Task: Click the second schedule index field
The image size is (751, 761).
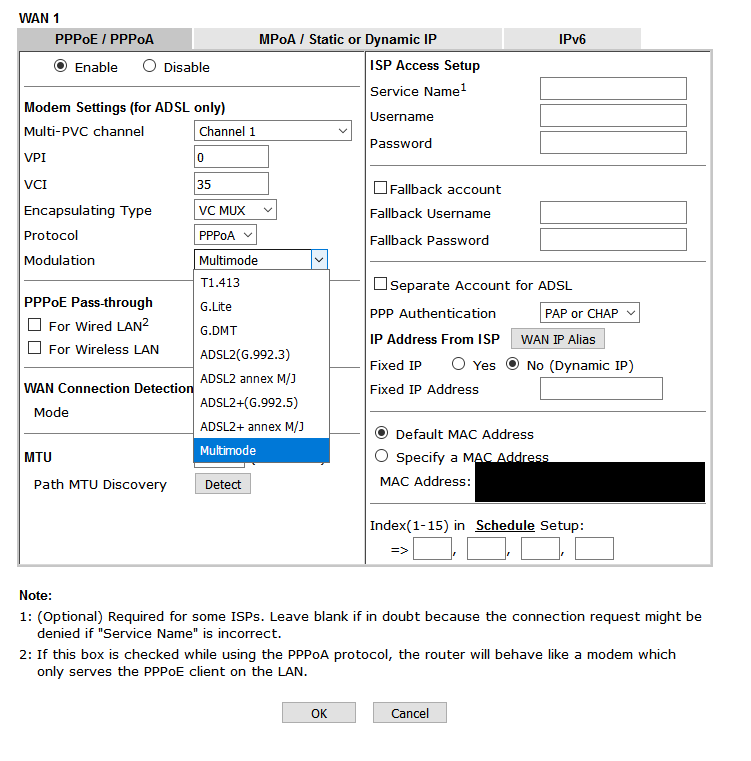Action: (486, 548)
